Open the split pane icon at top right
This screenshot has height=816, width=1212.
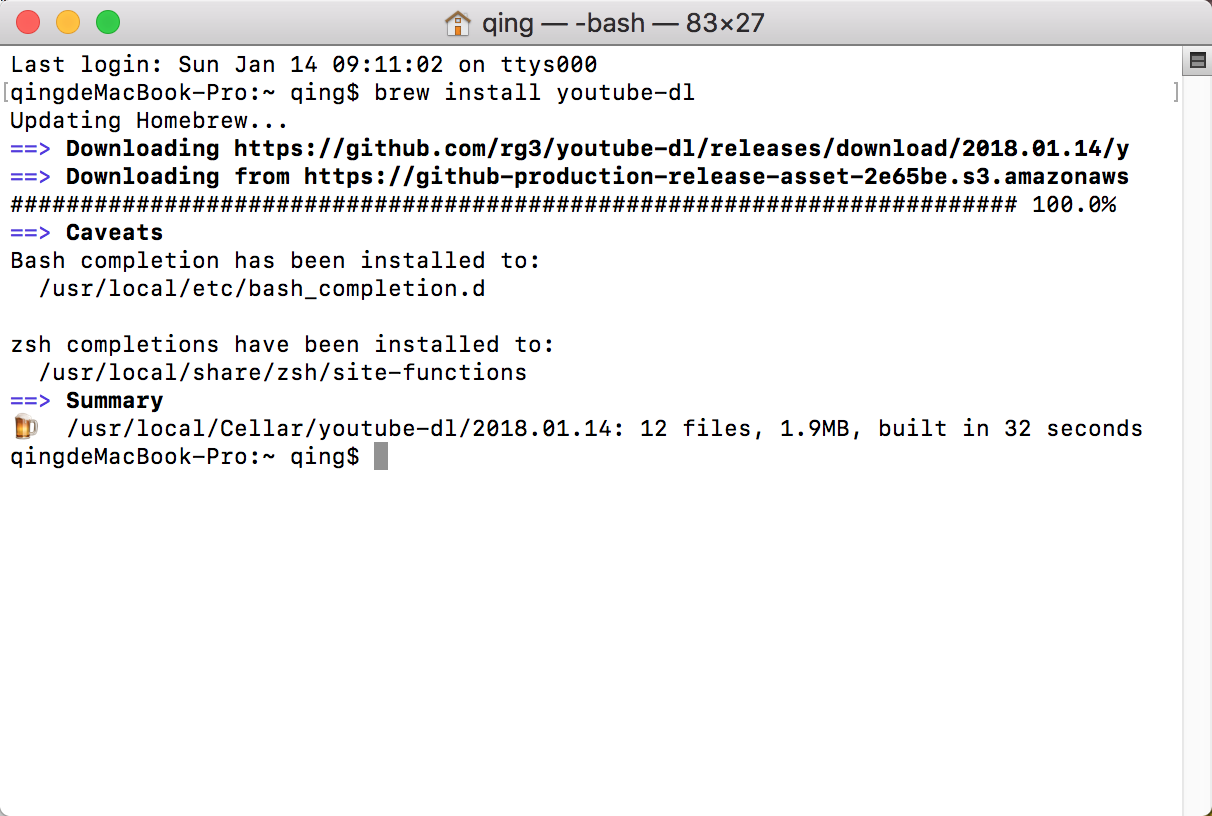click(x=1196, y=63)
